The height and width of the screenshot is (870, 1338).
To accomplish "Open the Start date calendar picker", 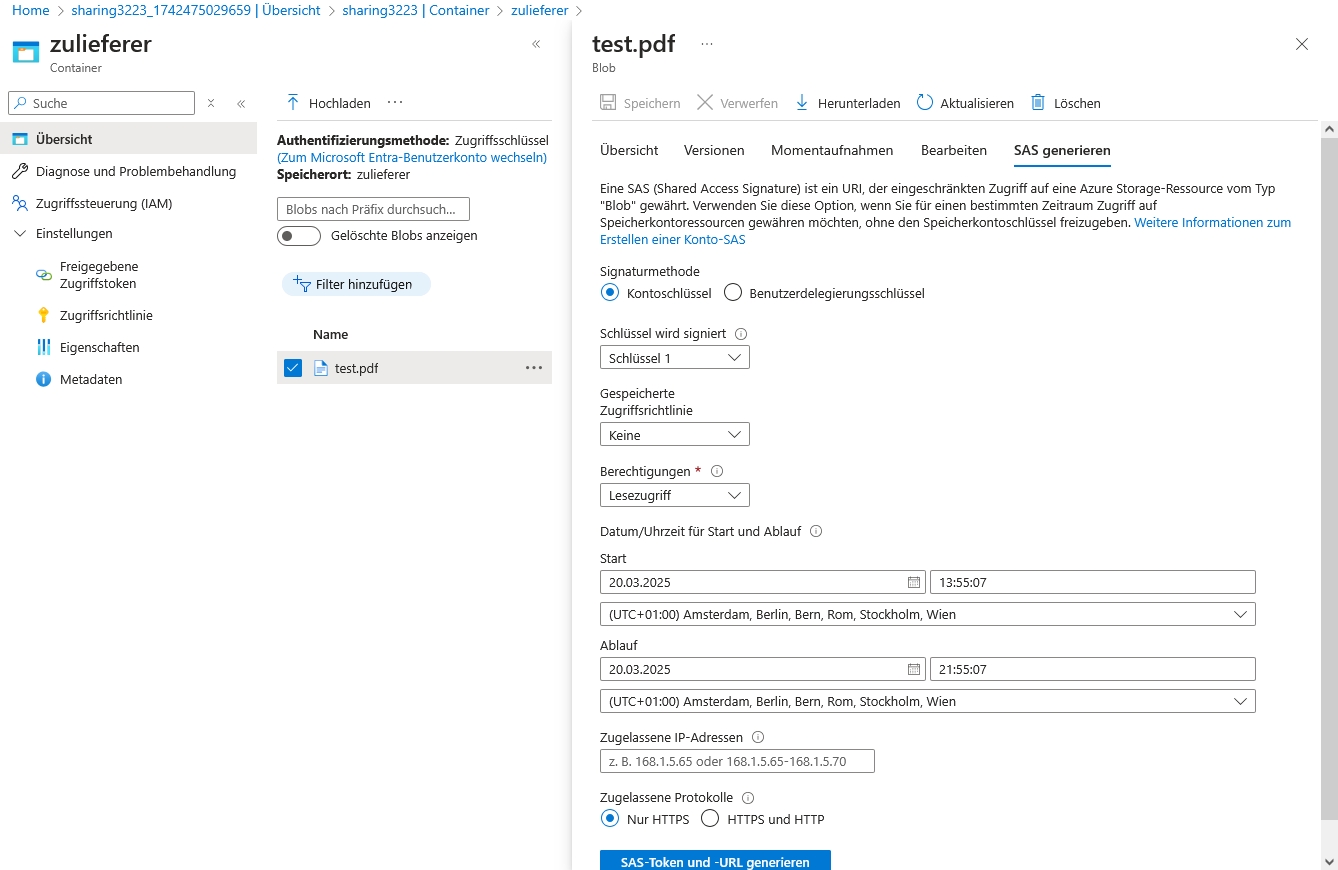I will pos(913,582).
